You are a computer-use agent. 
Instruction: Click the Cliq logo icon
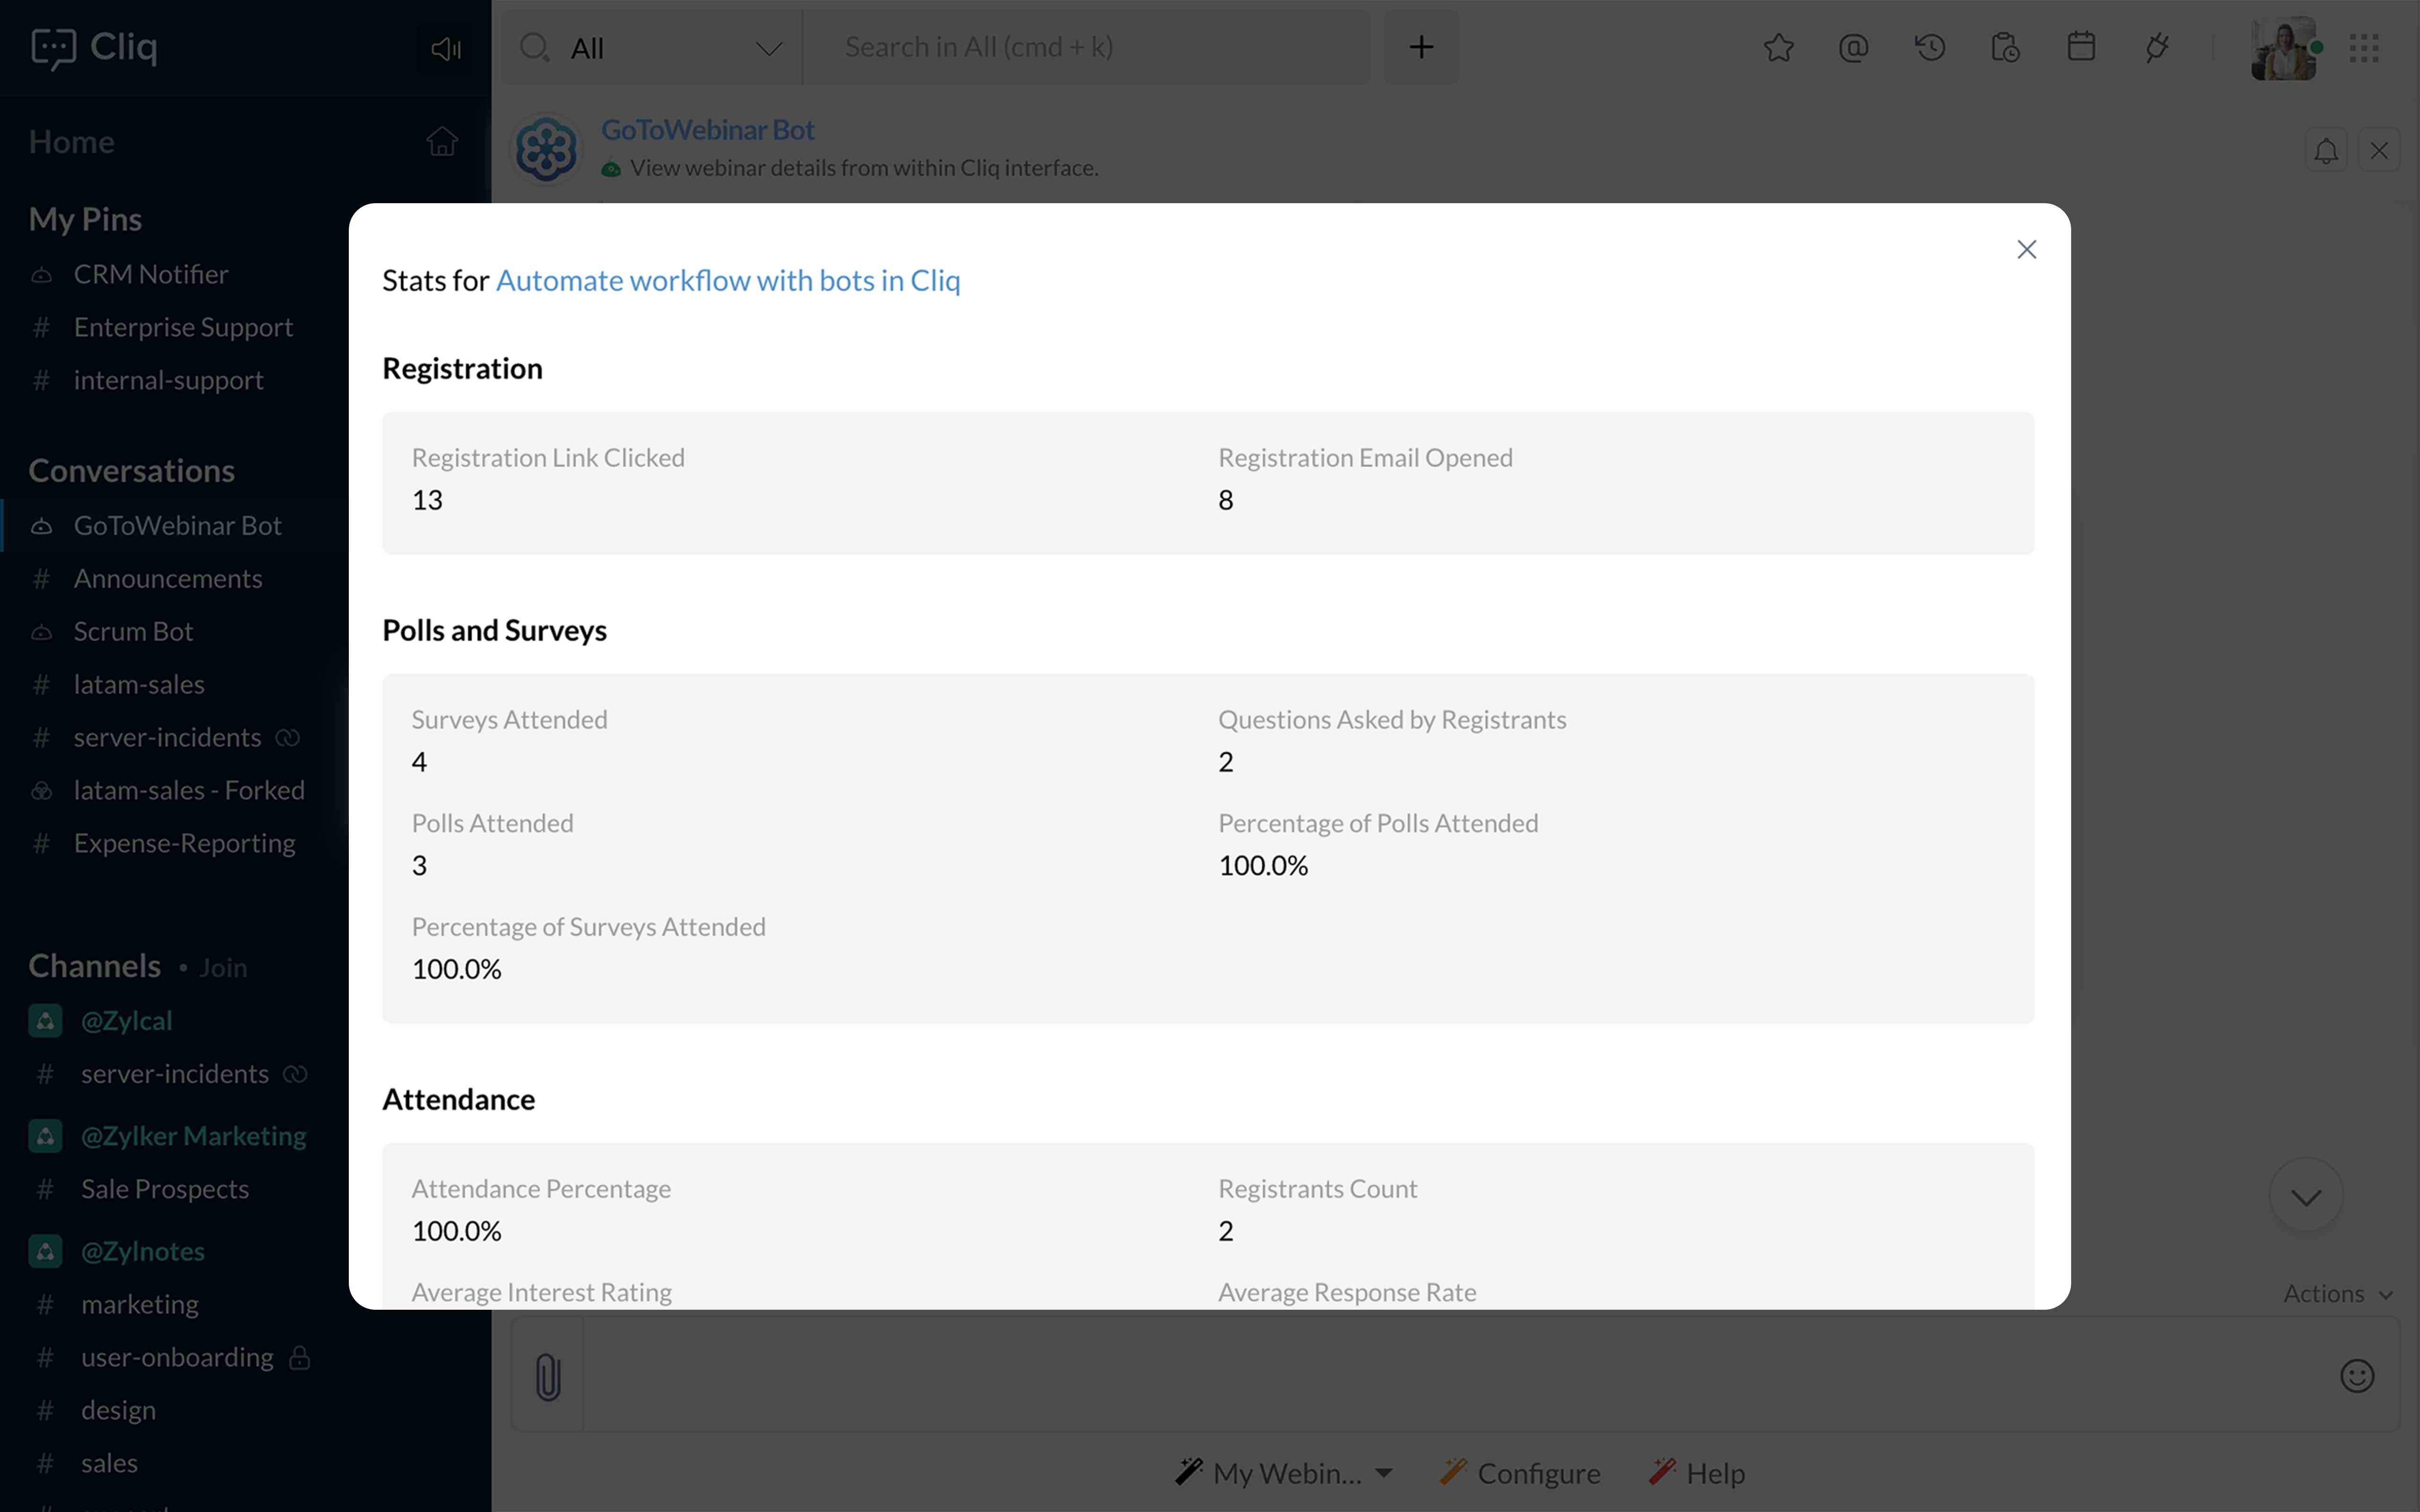(x=53, y=48)
